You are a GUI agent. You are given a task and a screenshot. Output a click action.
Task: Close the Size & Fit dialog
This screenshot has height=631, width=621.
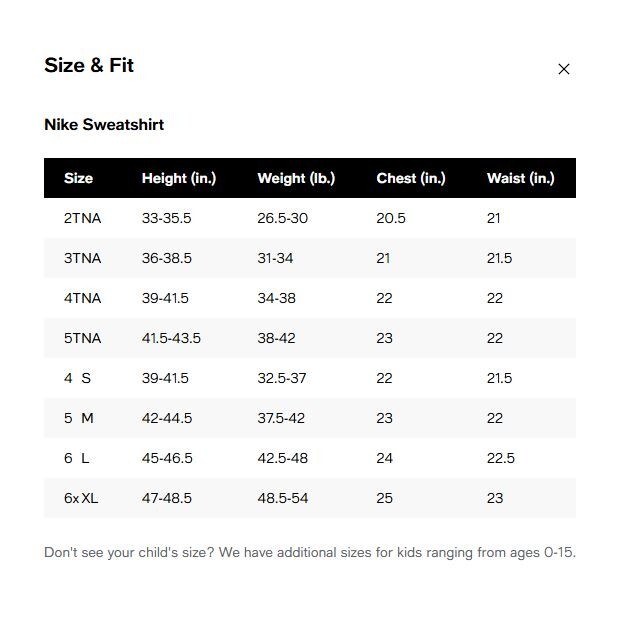point(564,69)
